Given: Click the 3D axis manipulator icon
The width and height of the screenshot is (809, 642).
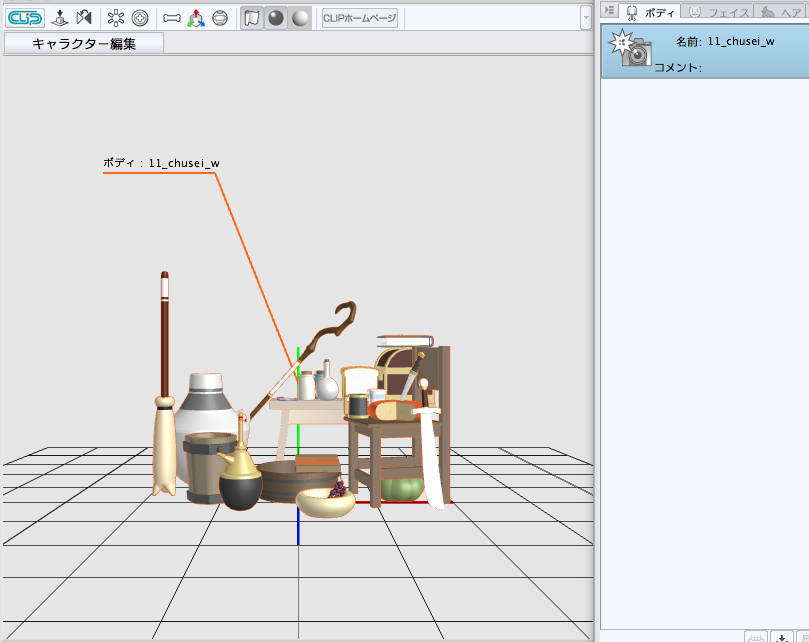Looking at the screenshot, I should [x=197, y=17].
